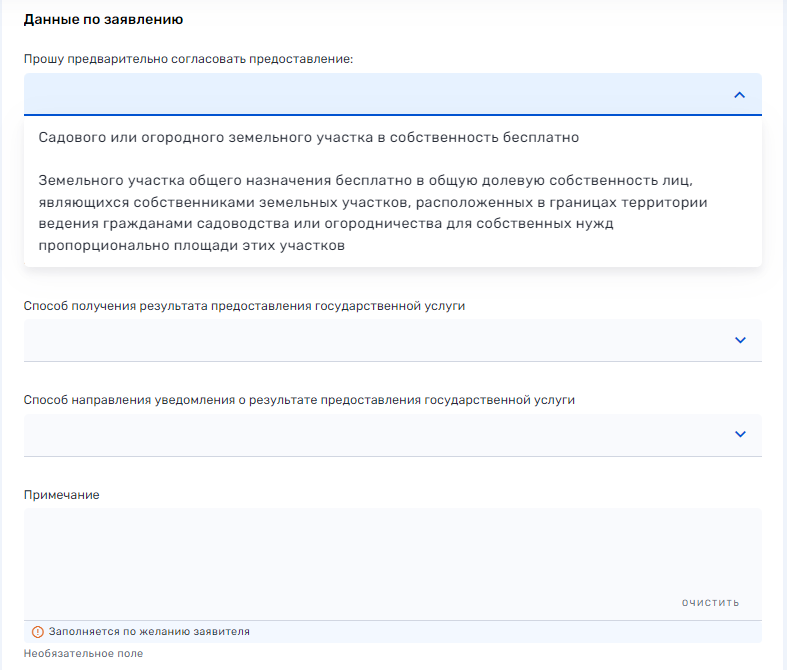Click the hint text 'Заполняется по желанию заявителя'

click(149, 632)
